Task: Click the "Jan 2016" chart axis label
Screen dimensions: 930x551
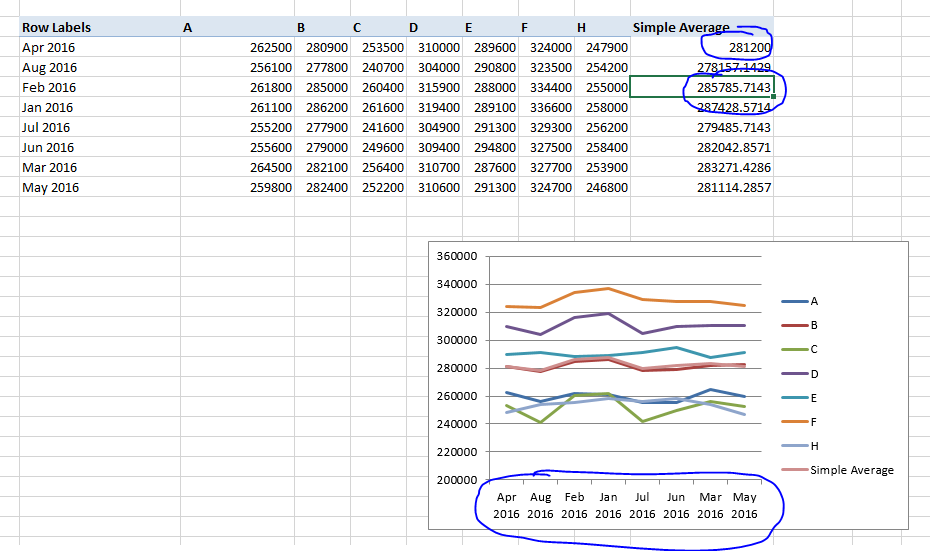Action: tap(608, 505)
